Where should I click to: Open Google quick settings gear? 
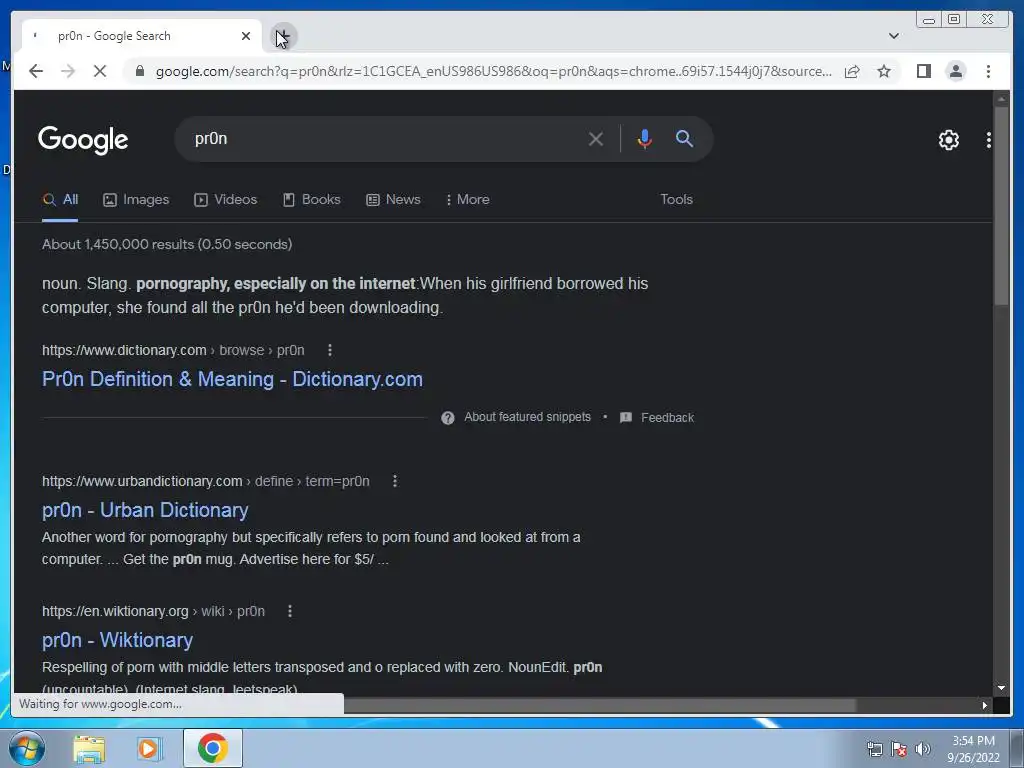[x=949, y=140]
